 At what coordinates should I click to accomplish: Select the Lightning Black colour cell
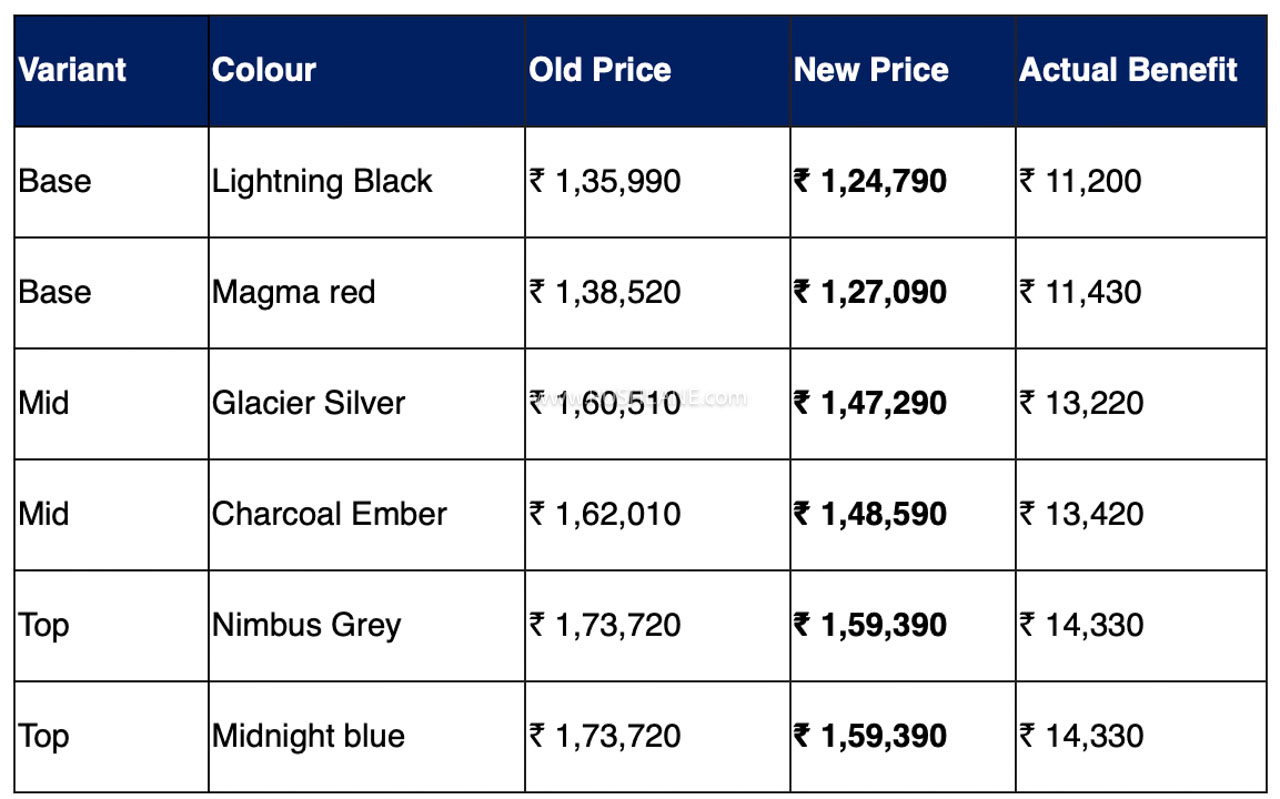pyautogui.click(x=322, y=181)
